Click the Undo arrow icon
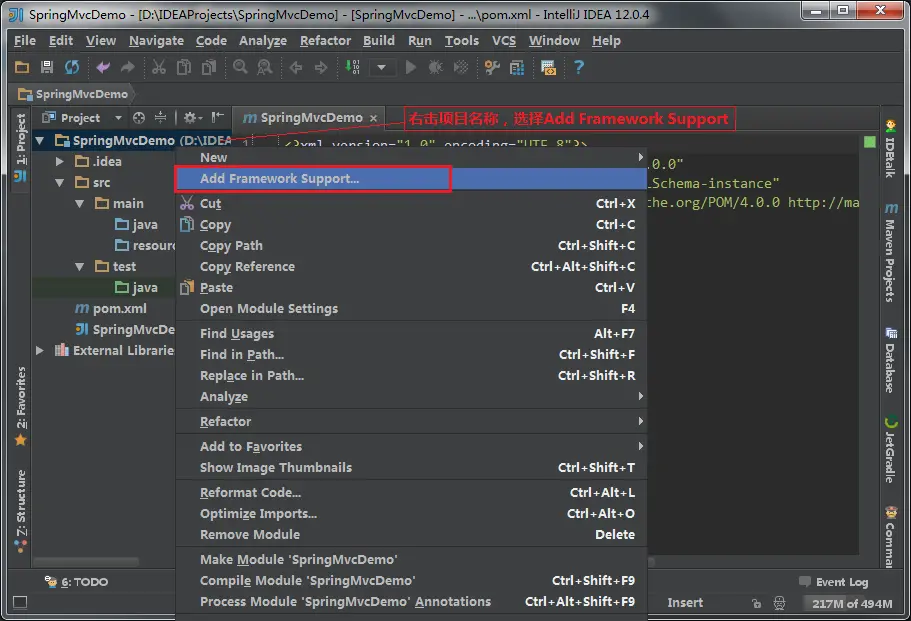 click(103, 67)
